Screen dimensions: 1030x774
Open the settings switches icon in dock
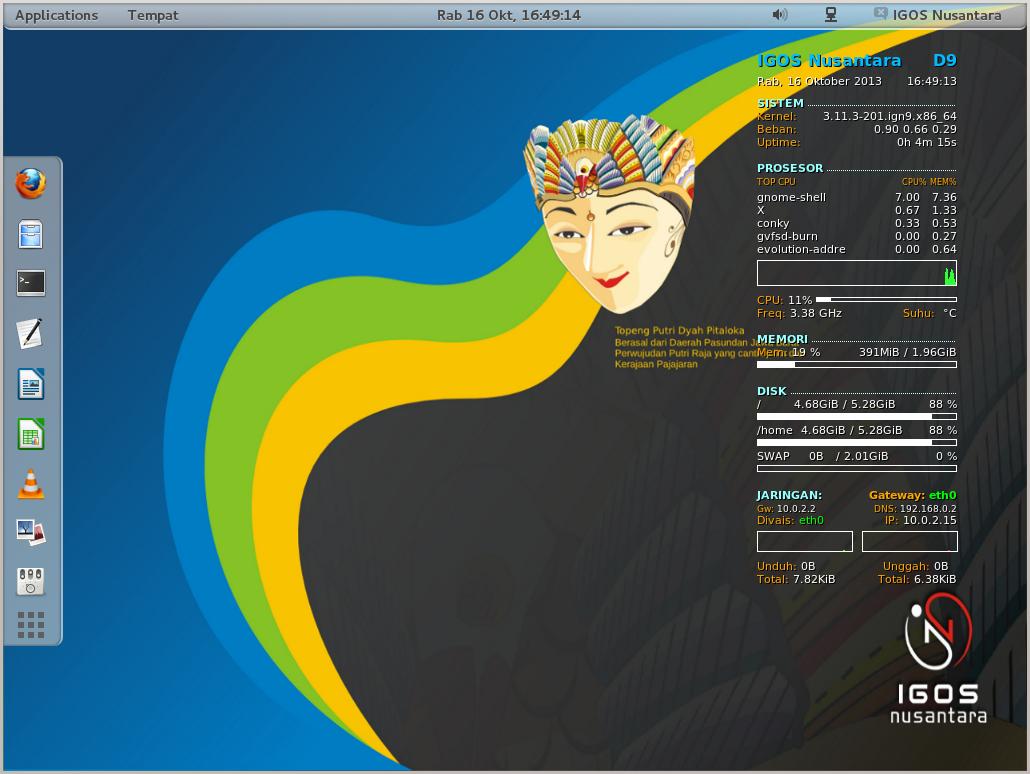coord(31,581)
